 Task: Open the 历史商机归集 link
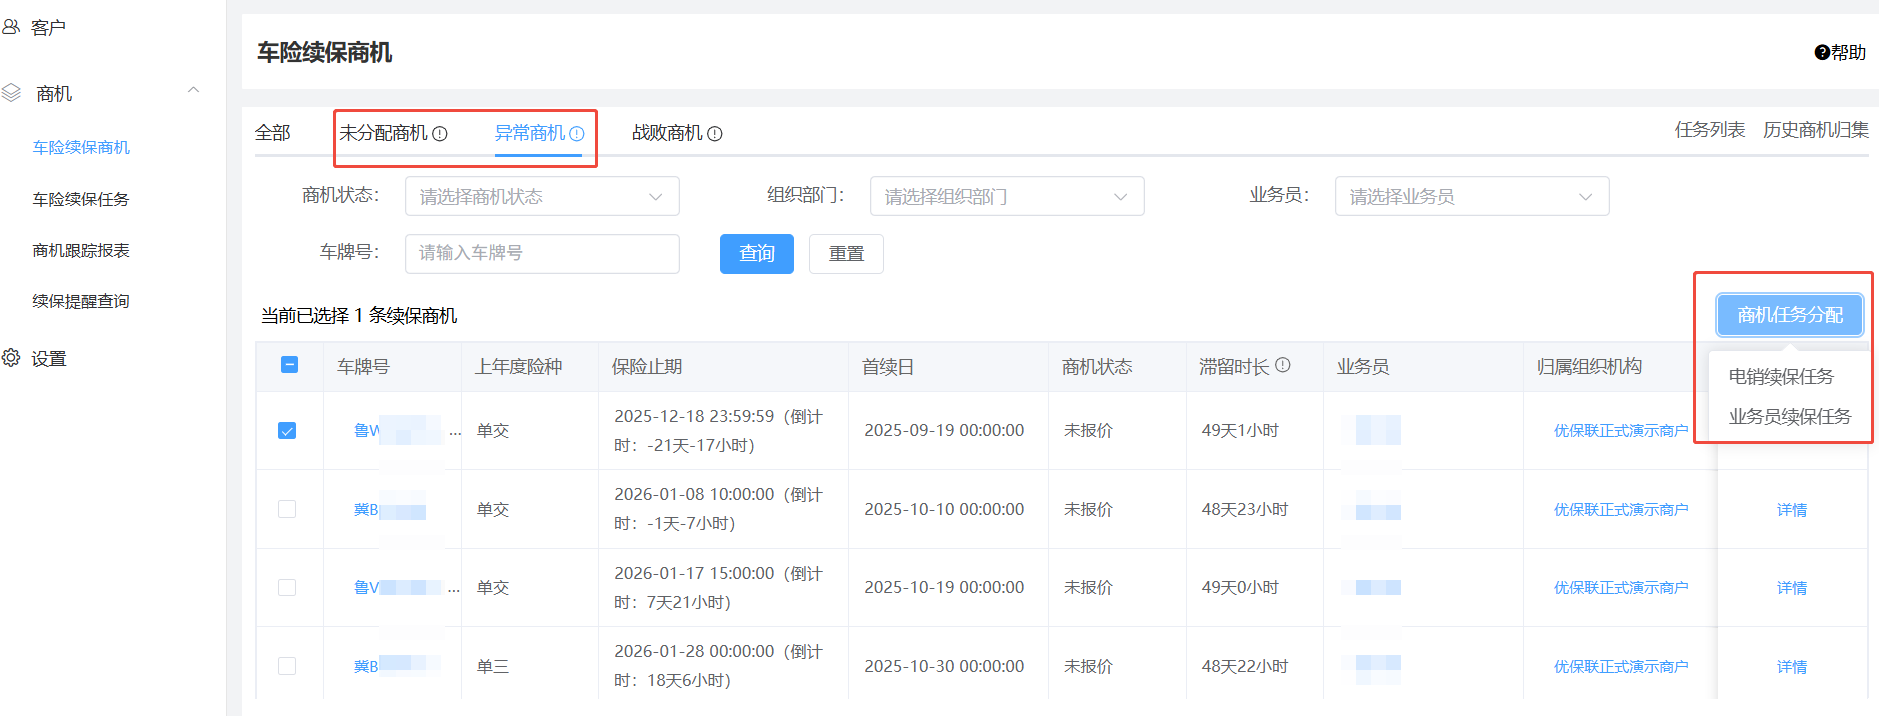pos(1816,130)
